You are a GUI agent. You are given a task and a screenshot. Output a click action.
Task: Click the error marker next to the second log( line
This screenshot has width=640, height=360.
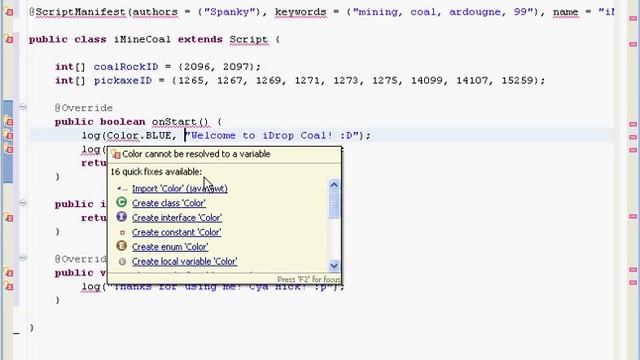[9, 149]
